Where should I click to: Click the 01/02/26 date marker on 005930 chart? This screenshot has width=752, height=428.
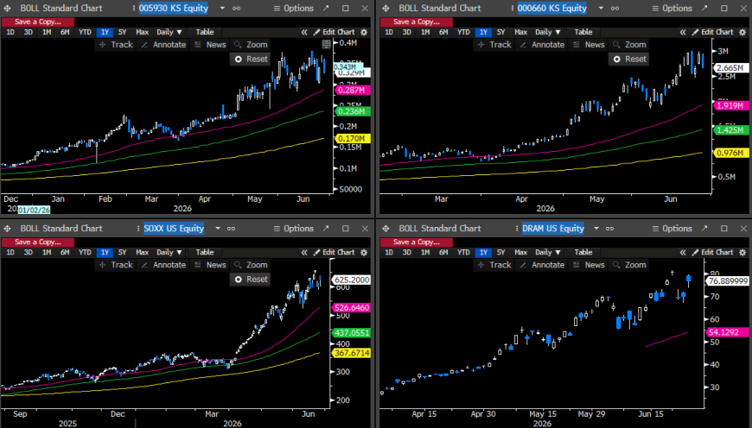pos(34,210)
